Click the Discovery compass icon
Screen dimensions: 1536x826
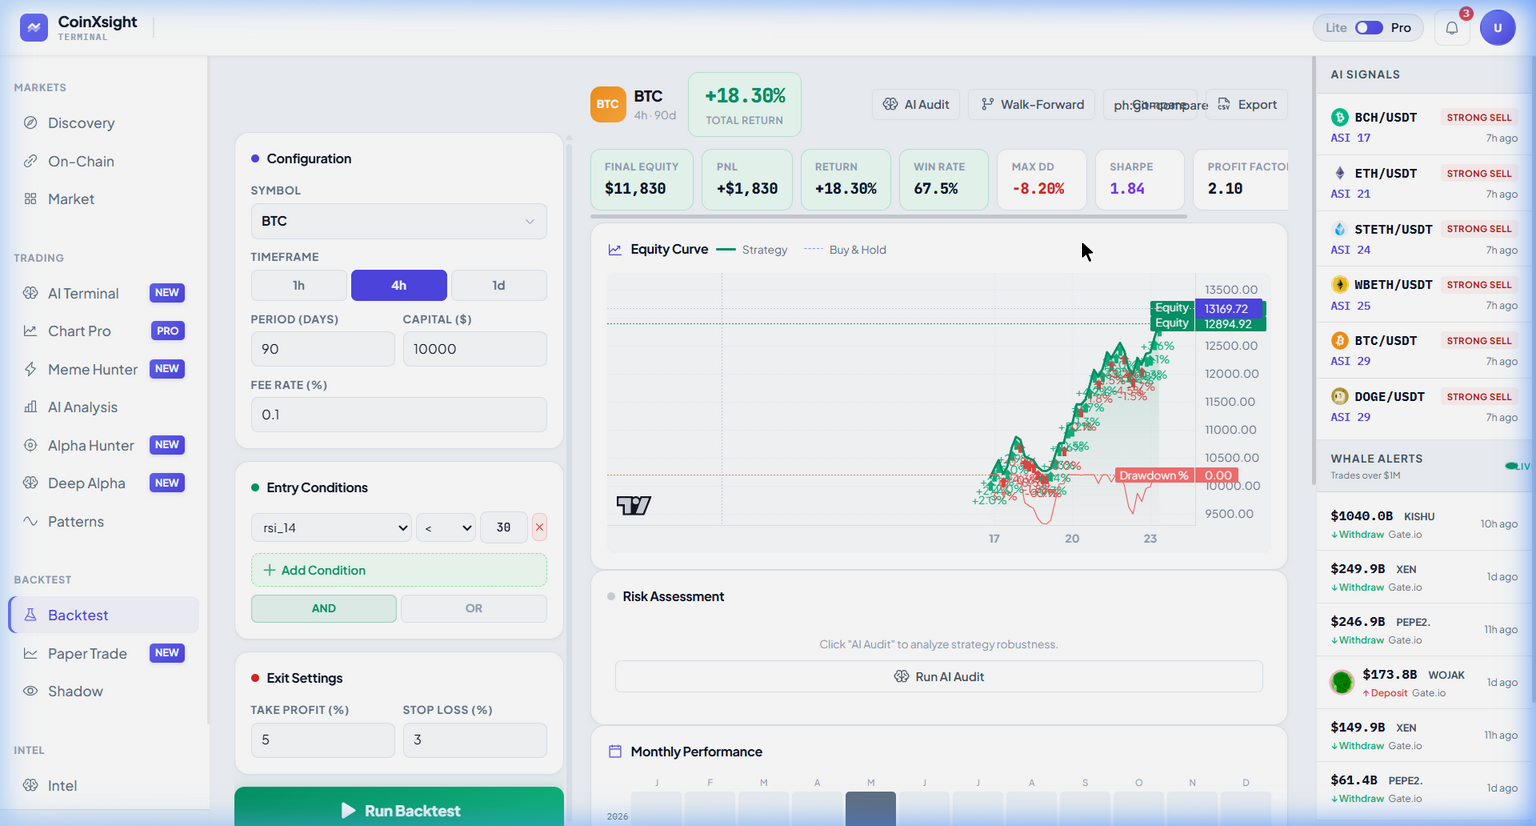[30, 123]
